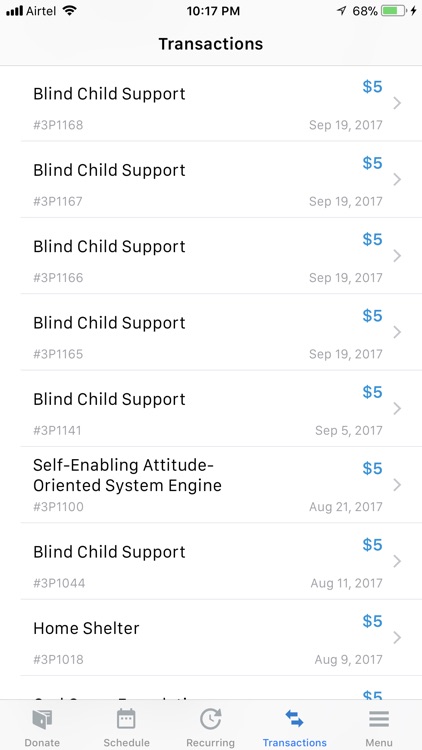This screenshot has height=750, width=422.
Task: Open the Recurring clock icon
Action: tap(211, 719)
